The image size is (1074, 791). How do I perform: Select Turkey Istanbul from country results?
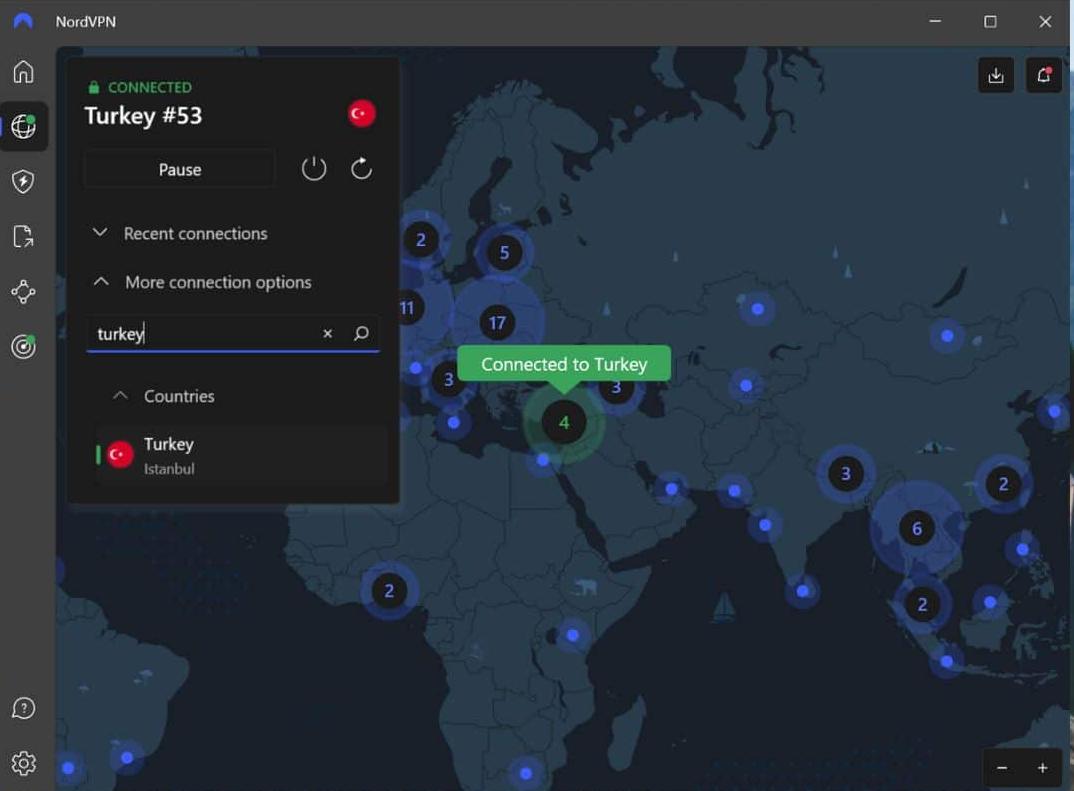[240, 455]
